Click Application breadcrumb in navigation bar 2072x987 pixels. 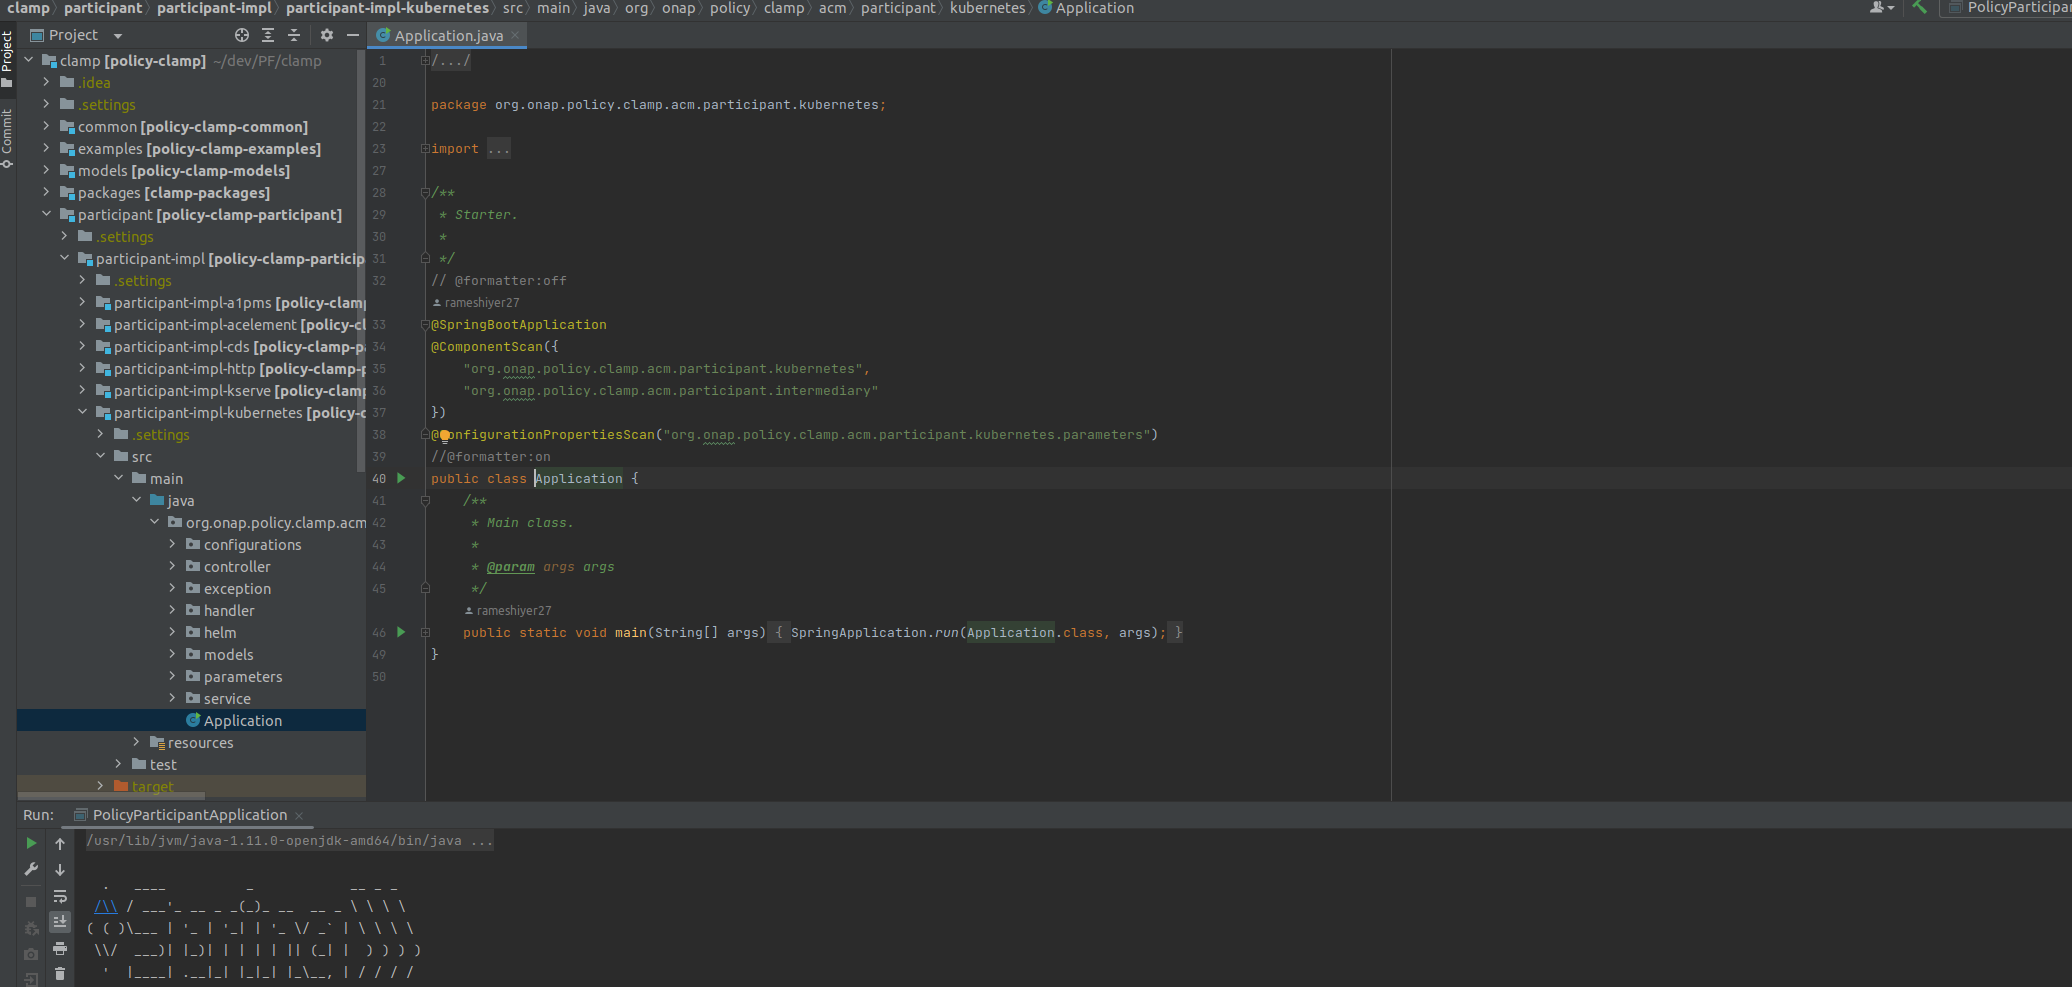pyautogui.click(x=1086, y=8)
